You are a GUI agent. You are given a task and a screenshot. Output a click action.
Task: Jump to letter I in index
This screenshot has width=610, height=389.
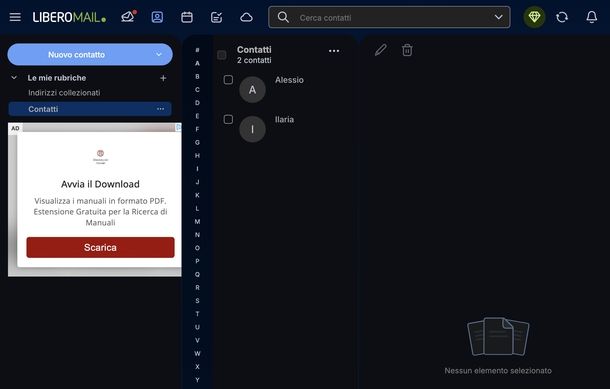pyautogui.click(x=197, y=169)
